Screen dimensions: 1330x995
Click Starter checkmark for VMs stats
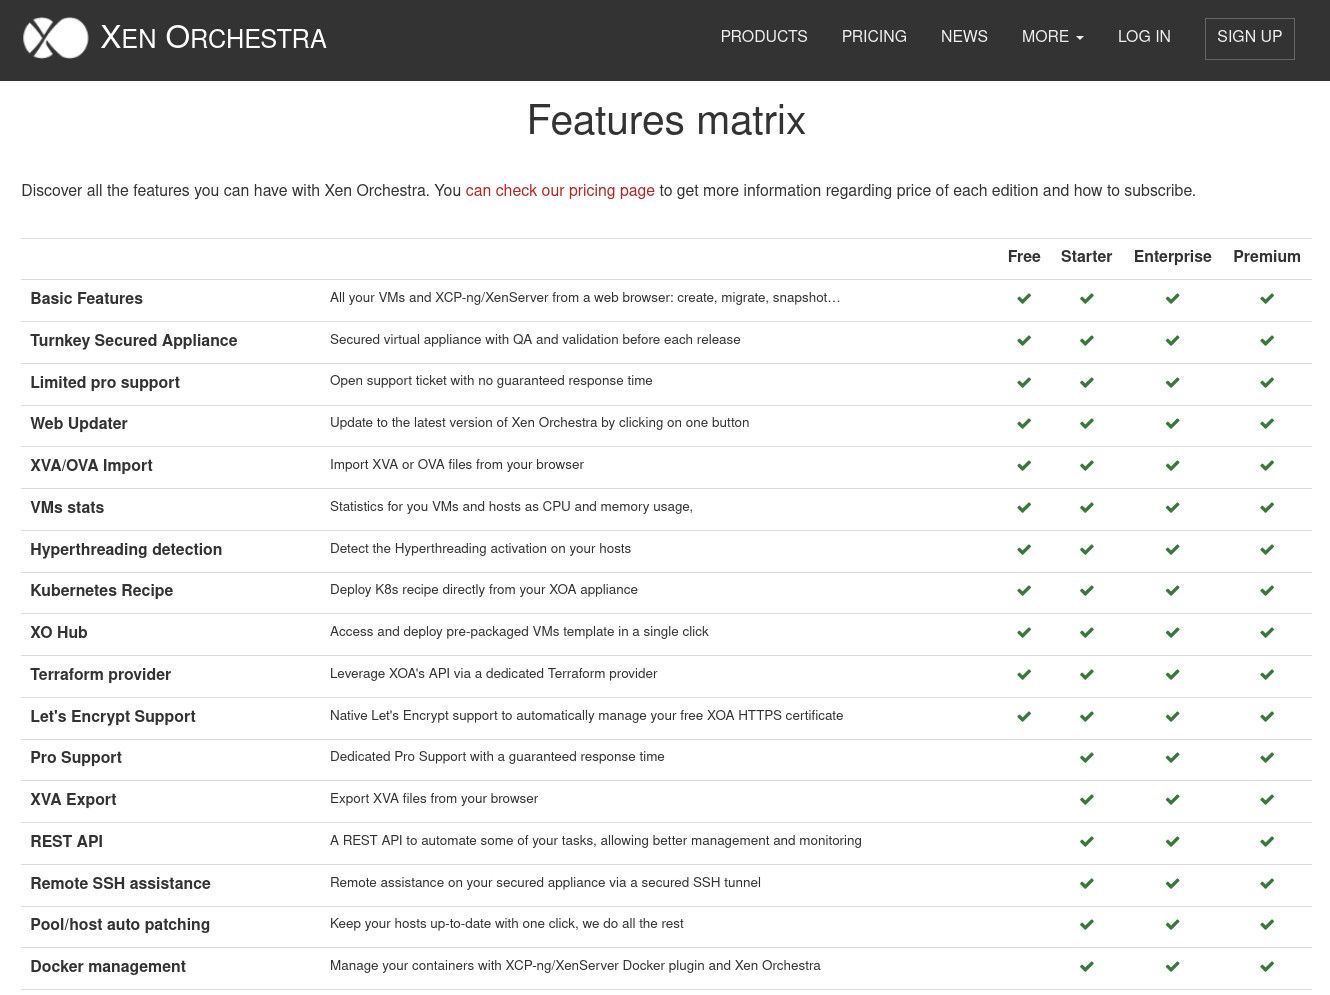(x=1087, y=508)
